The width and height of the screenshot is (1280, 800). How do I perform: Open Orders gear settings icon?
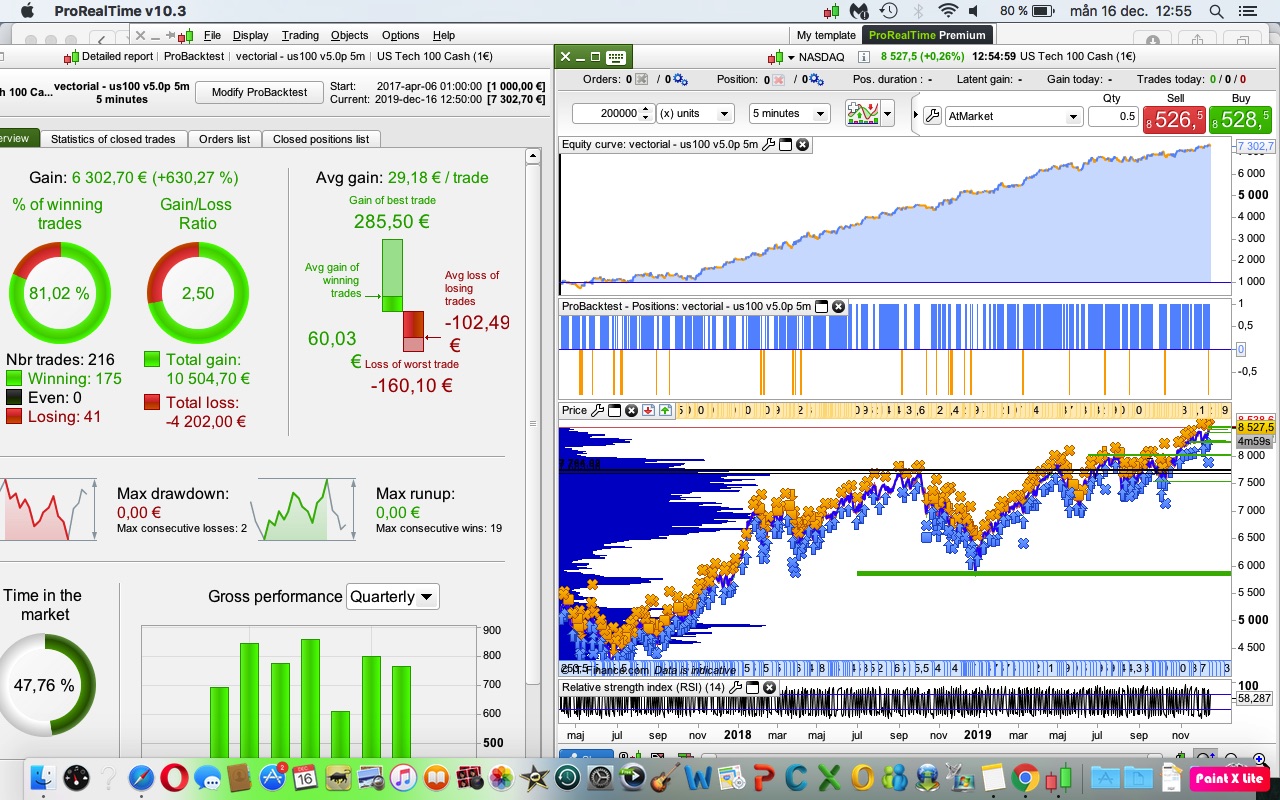tap(680, 79)
